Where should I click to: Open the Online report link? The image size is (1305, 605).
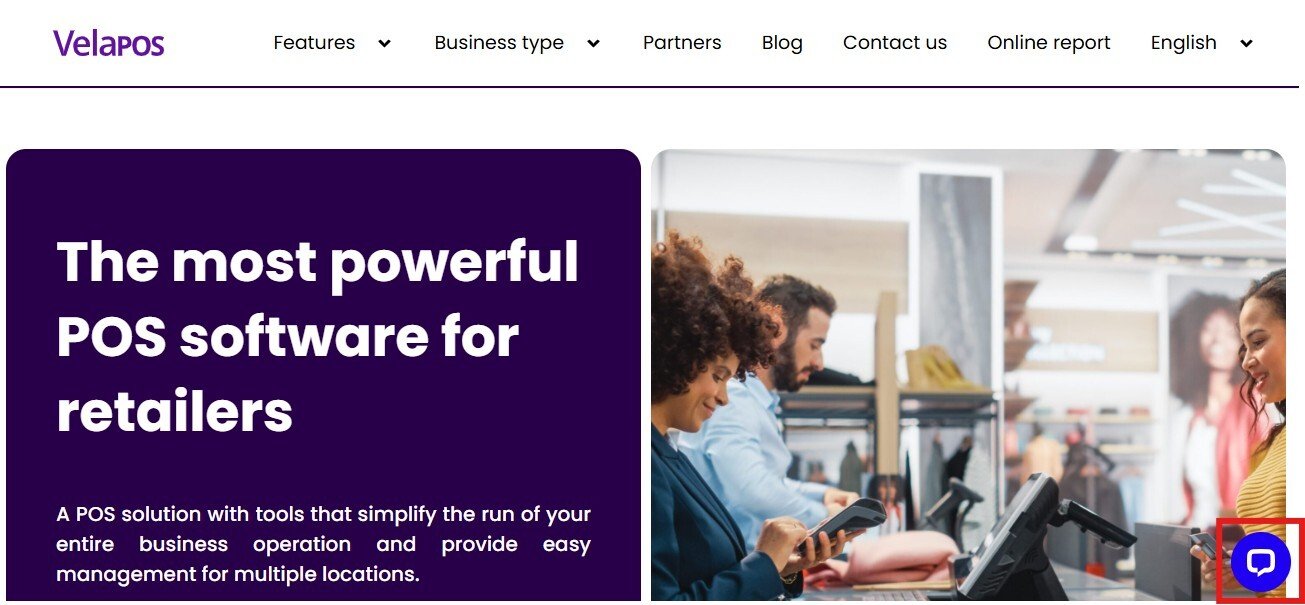pos(1049,43)
